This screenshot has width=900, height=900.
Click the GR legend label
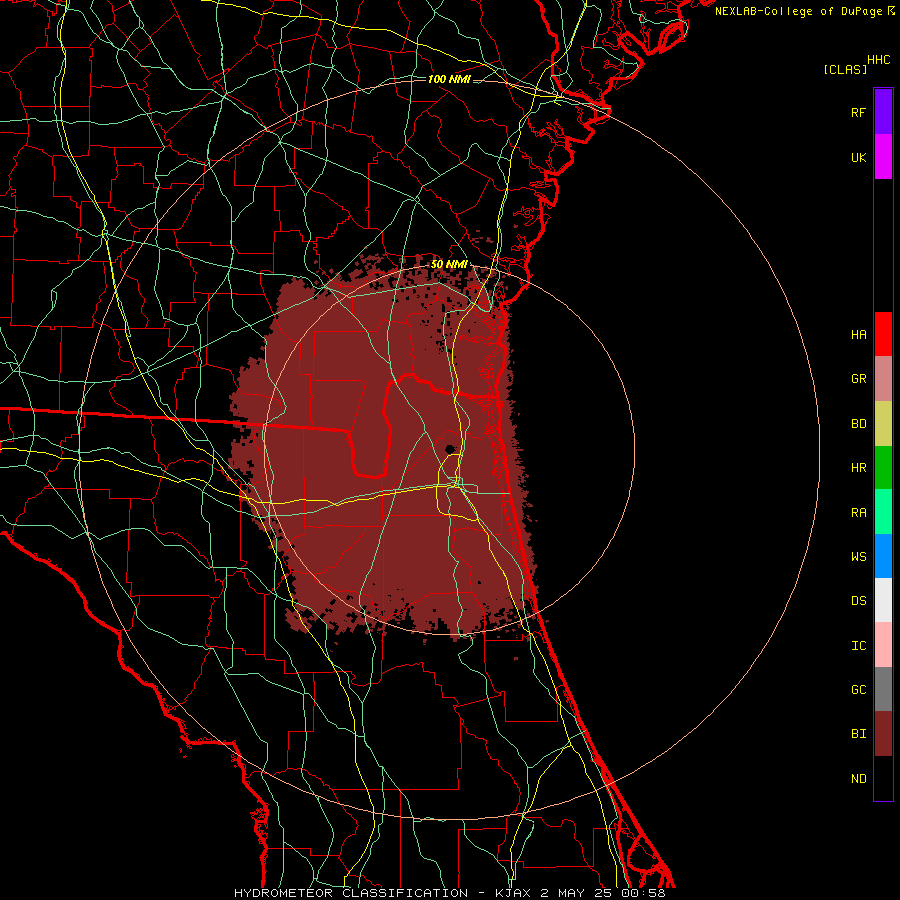[858, 379]
